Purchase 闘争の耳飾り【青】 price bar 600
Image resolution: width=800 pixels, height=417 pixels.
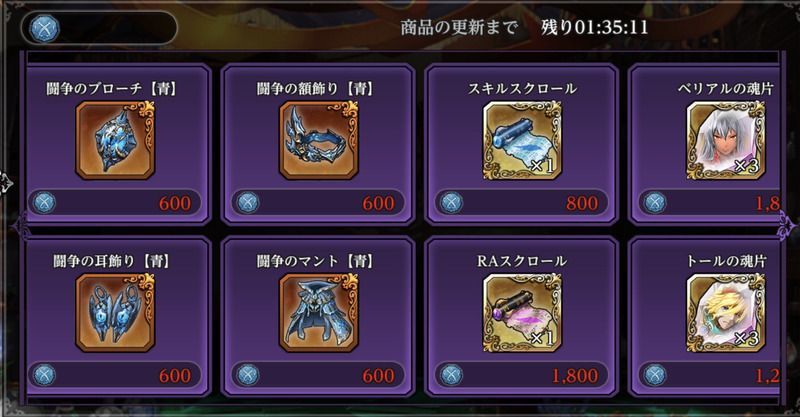(115, 375)
